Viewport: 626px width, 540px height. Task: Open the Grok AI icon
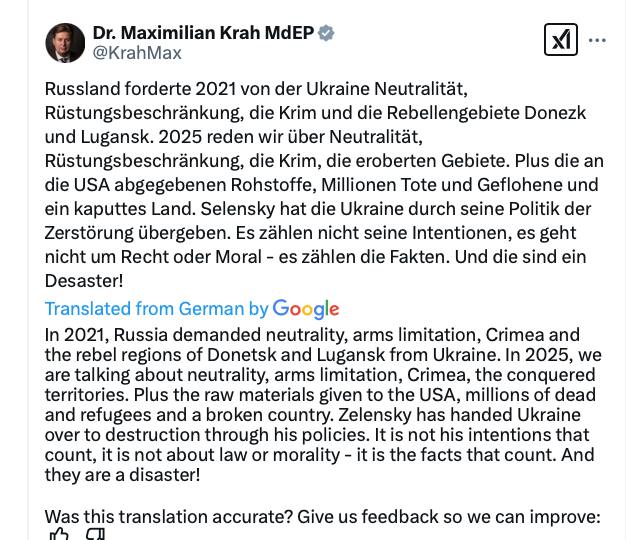(x=561, y=40)
